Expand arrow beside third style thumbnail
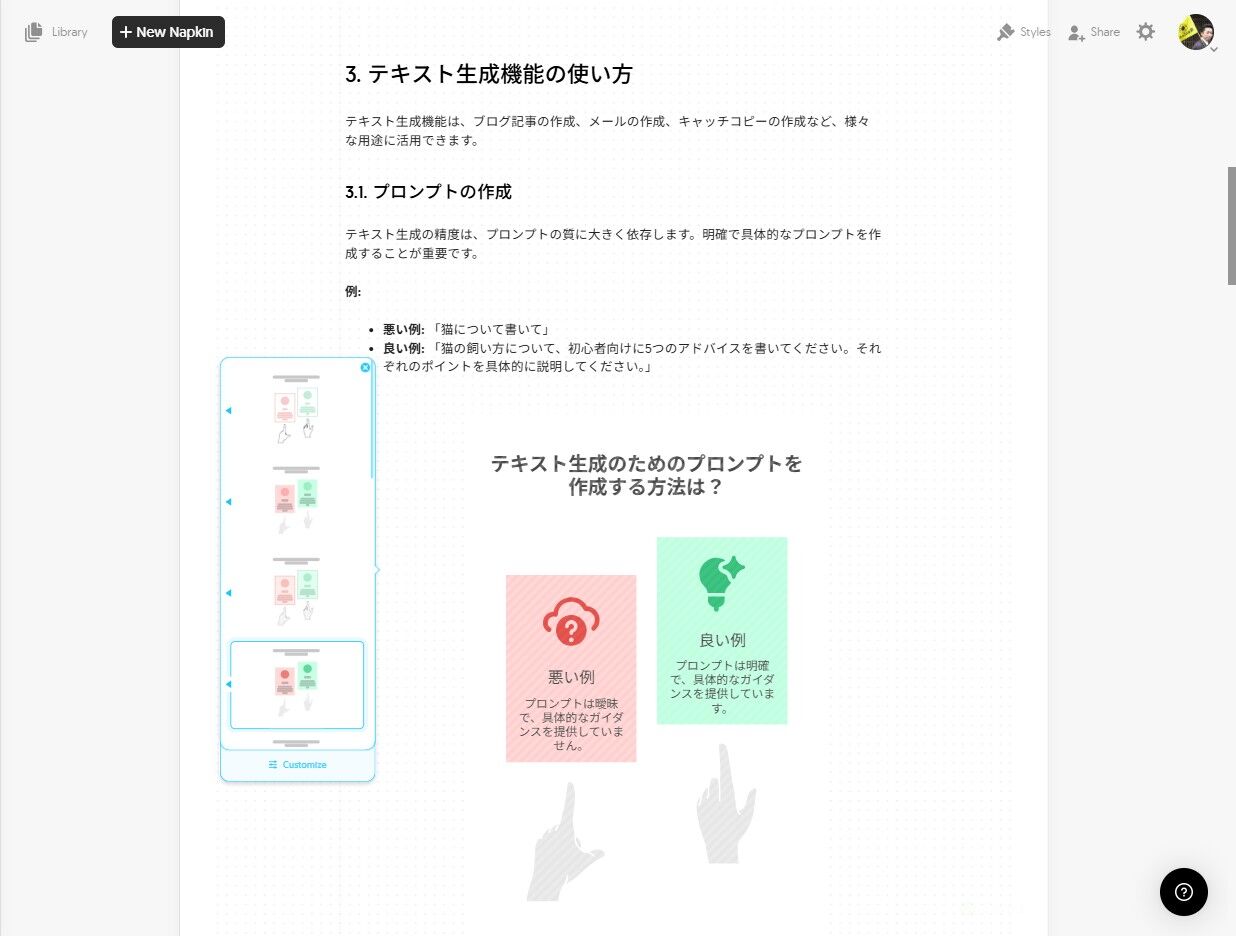The image size is (1236, 936). pos(228,593)
